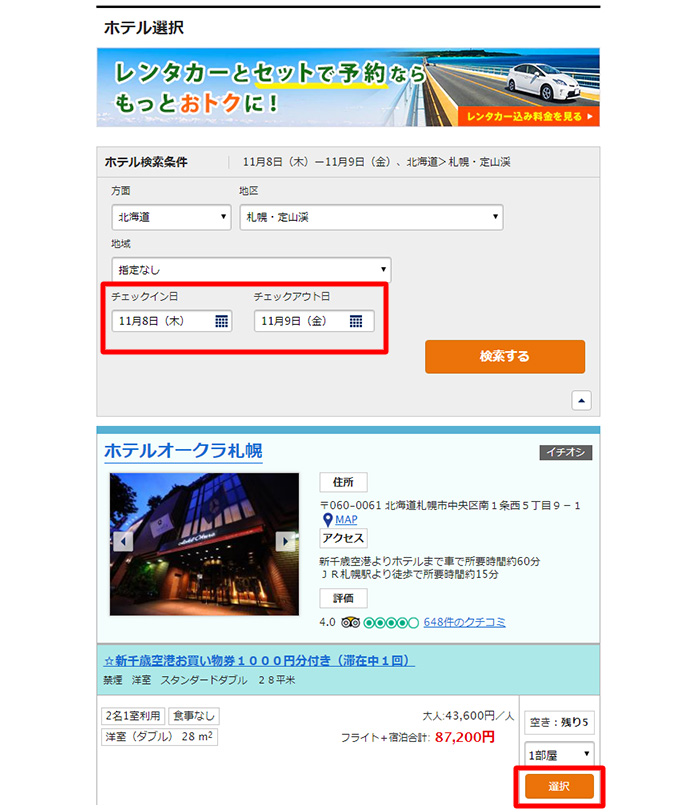The height and width of the screenshot is (812, 700).
Task: Click the ホテル検索条件 heading
Action: (x=146, y=162)
